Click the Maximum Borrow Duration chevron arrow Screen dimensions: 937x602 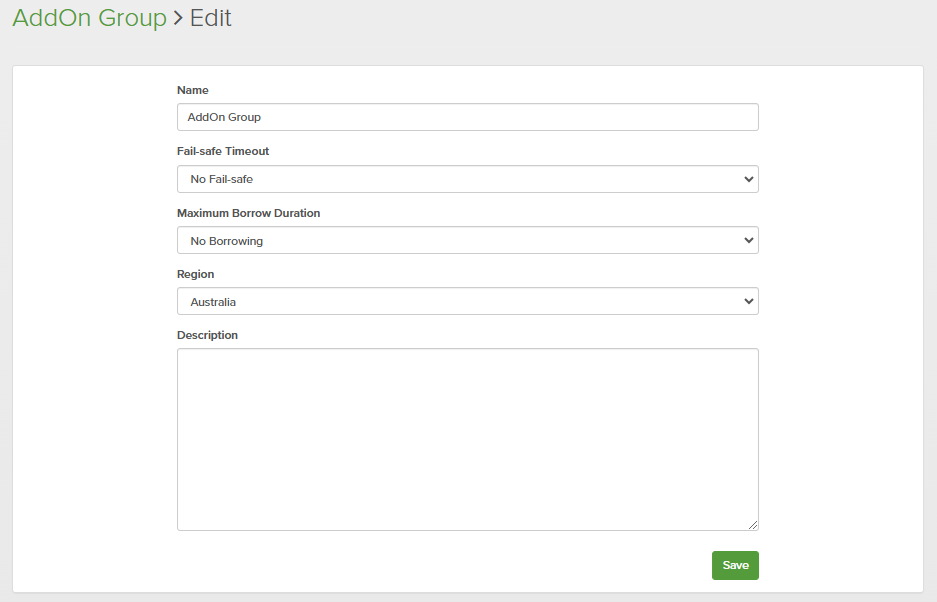749,240
